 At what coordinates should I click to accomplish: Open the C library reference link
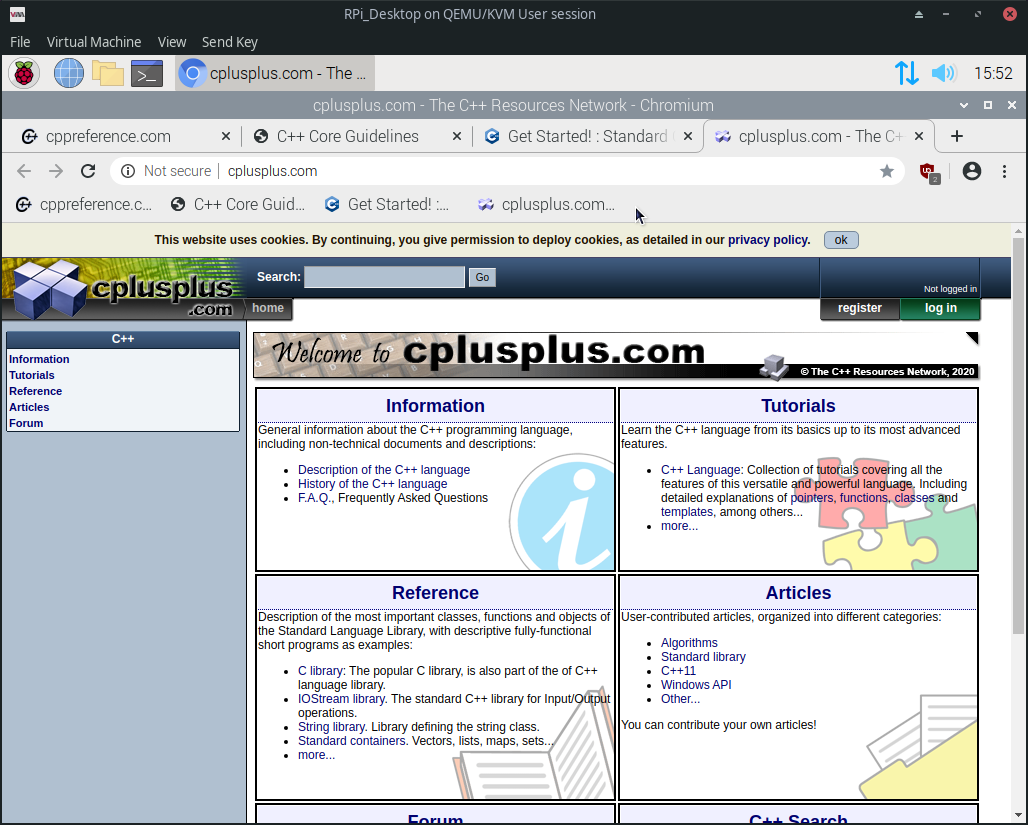pos(320,671)
